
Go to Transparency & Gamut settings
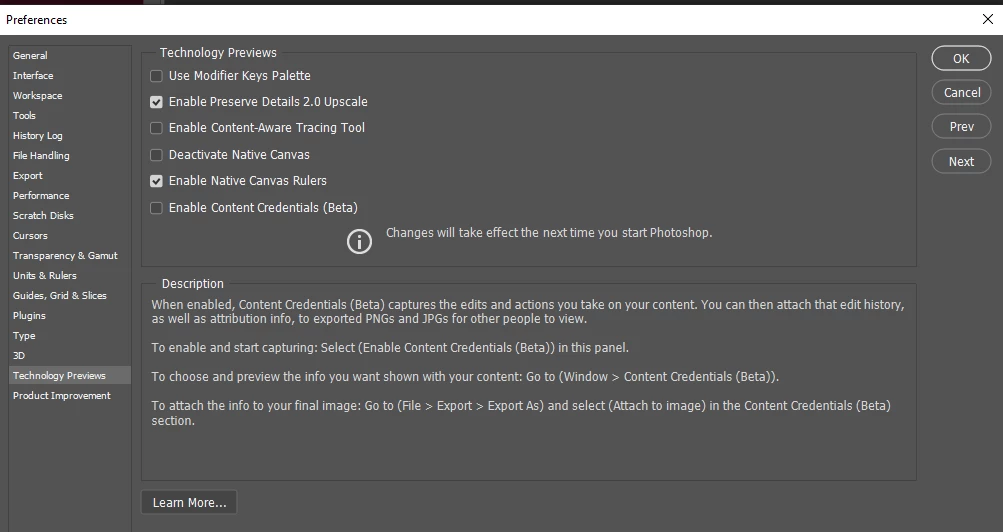click(70, 256)
